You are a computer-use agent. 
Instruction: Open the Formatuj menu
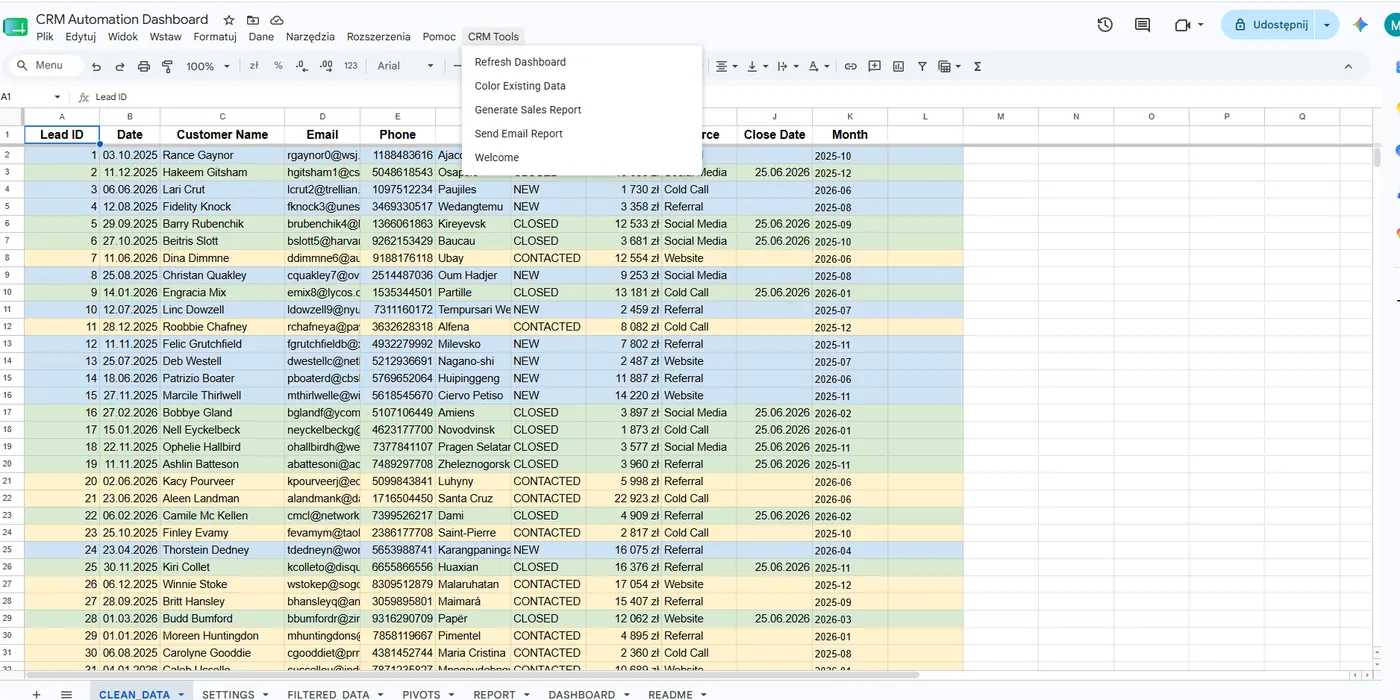coord(215,37)
